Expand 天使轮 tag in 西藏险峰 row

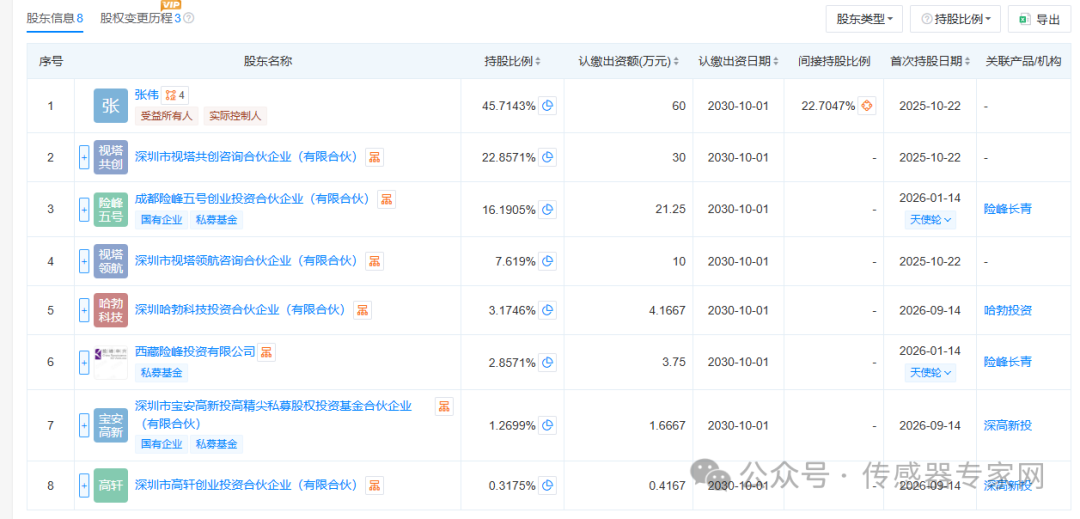(930, 372)
